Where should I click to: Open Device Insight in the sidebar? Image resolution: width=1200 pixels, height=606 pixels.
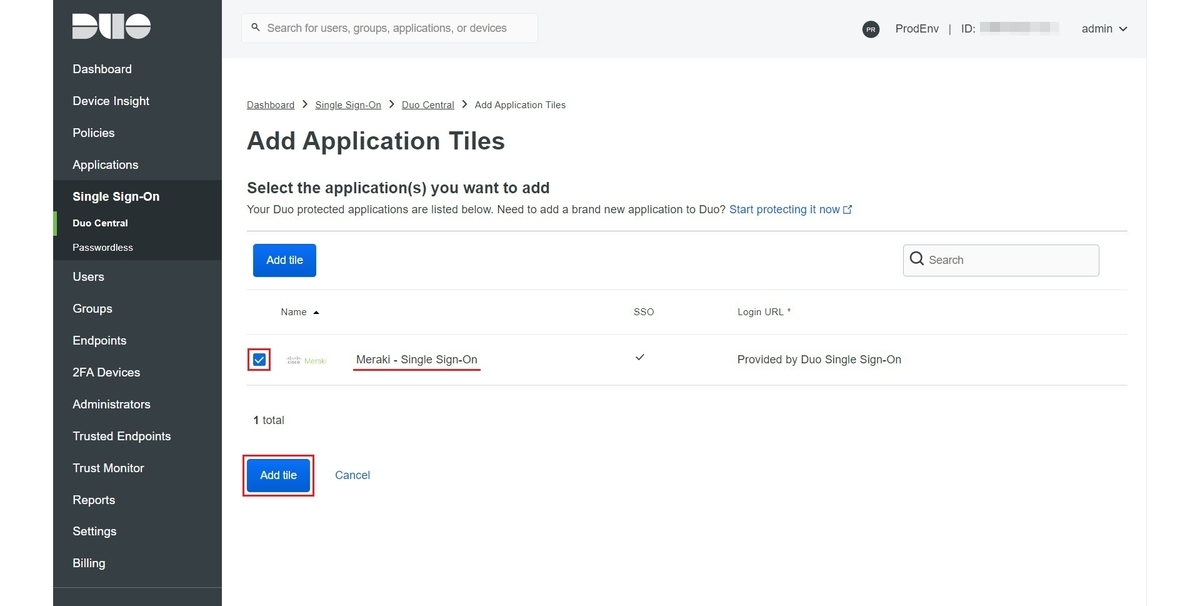tap(111, 101)
